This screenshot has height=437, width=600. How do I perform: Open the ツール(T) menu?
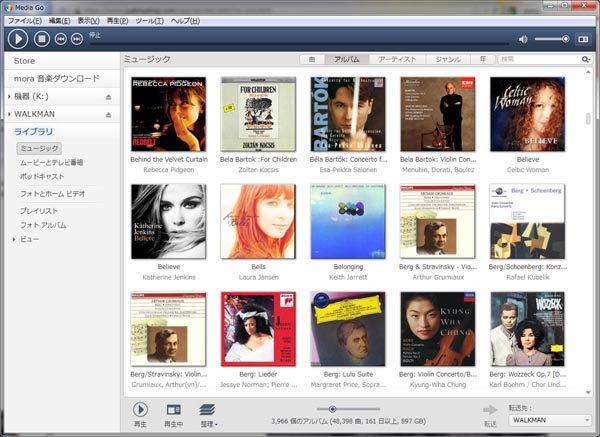[149, 21]
